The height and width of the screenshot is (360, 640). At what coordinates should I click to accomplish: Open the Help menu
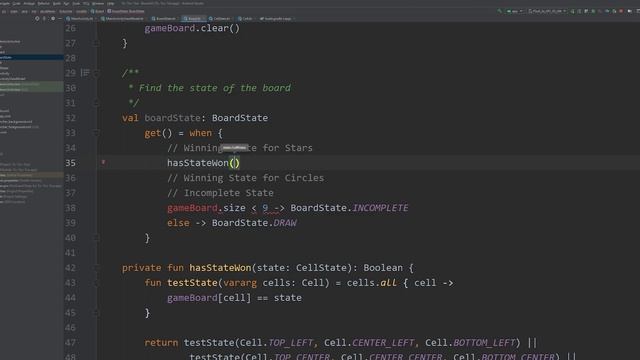click(111, 3)
